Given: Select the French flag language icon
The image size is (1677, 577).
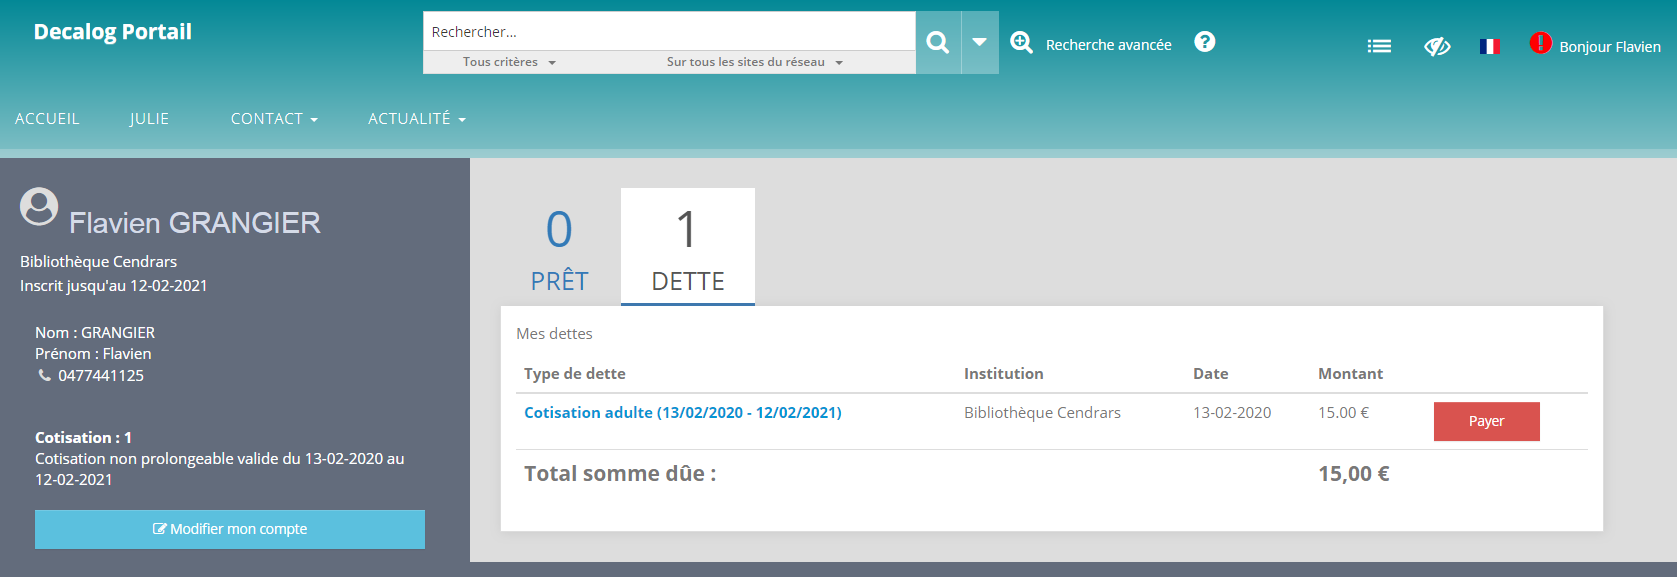Looking at the screenshot, I should point(1489,46).
